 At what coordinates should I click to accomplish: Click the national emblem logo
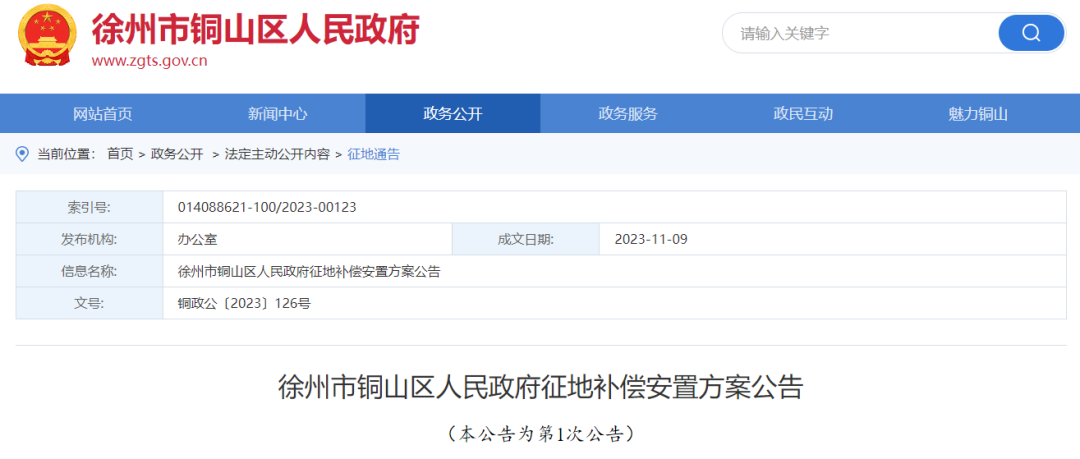point(46,37)
